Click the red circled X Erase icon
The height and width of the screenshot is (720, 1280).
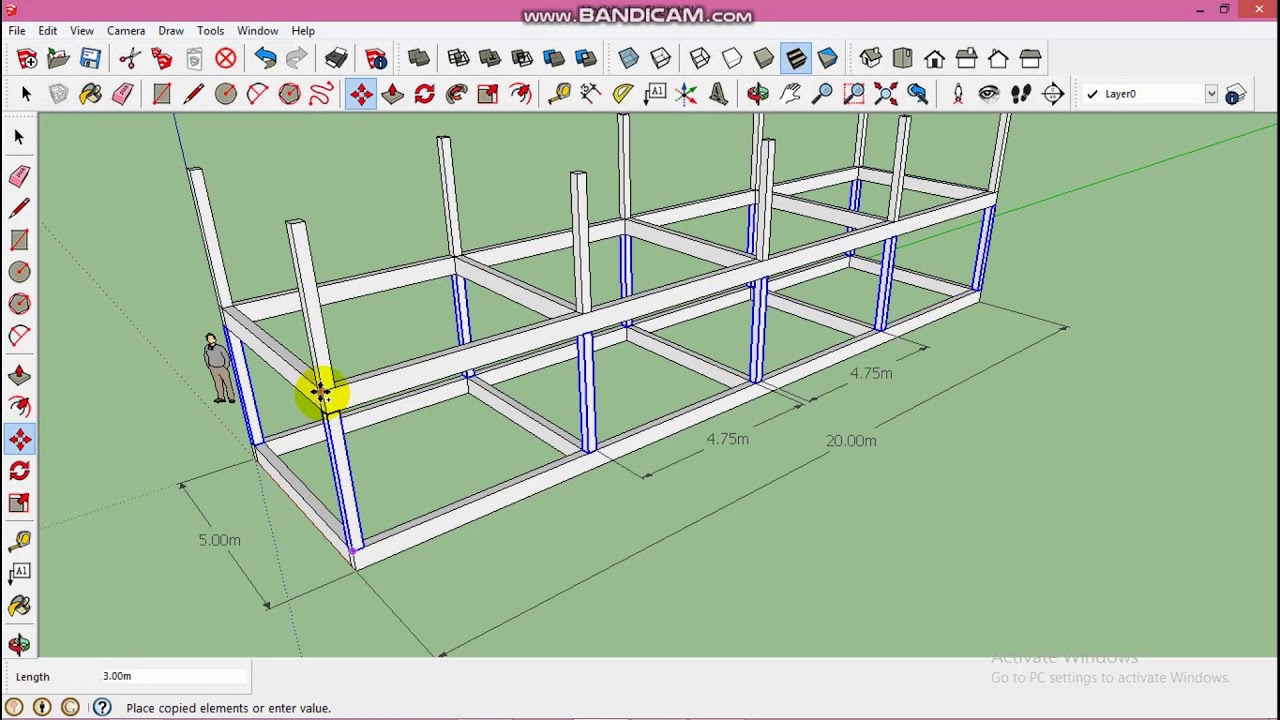pos(226,58)
